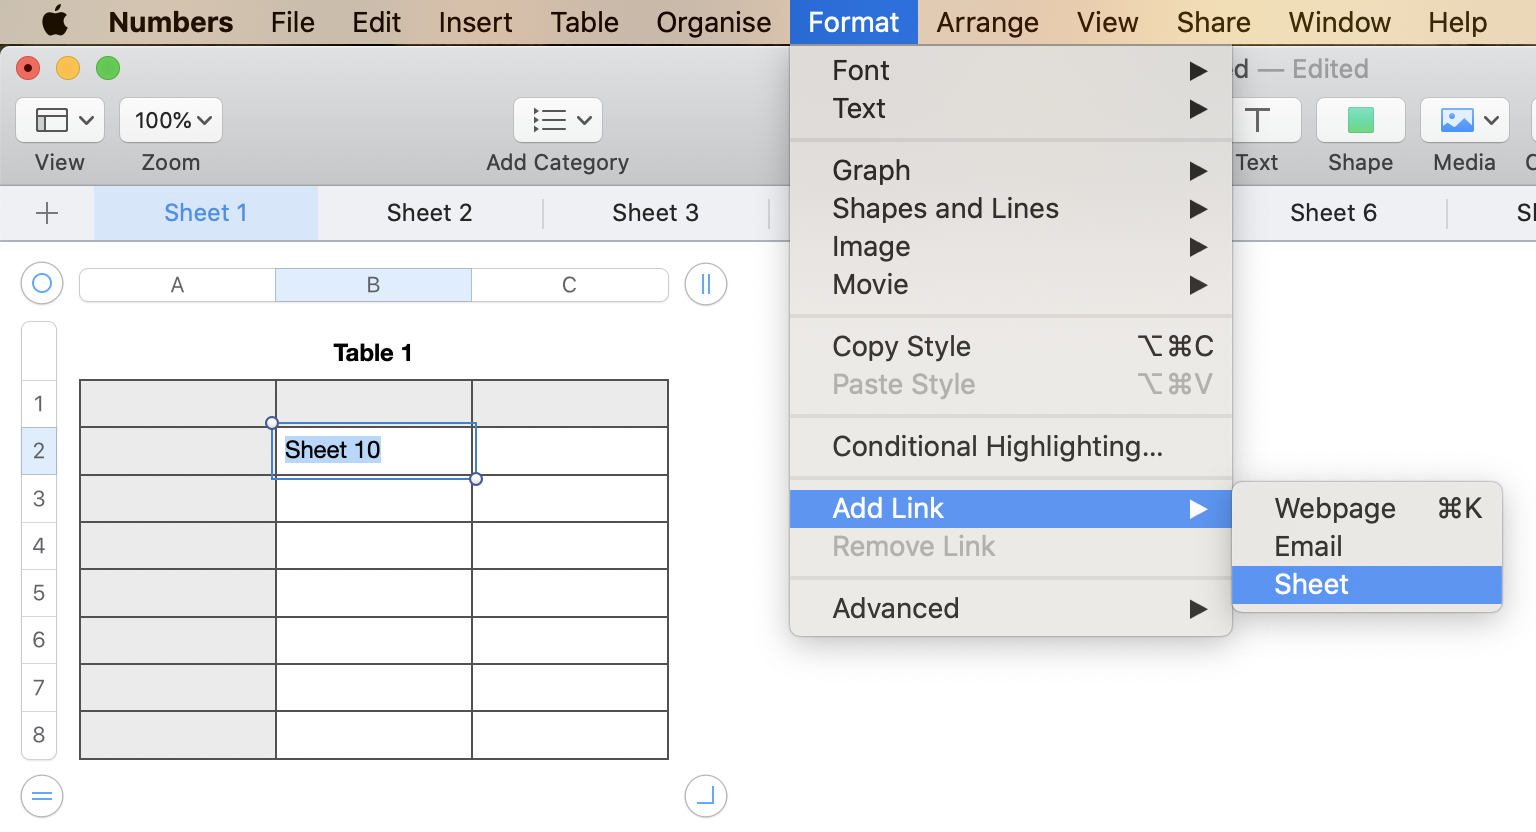
Task: Click the Text box tool icon
Action: click(x=1258, y=121)
